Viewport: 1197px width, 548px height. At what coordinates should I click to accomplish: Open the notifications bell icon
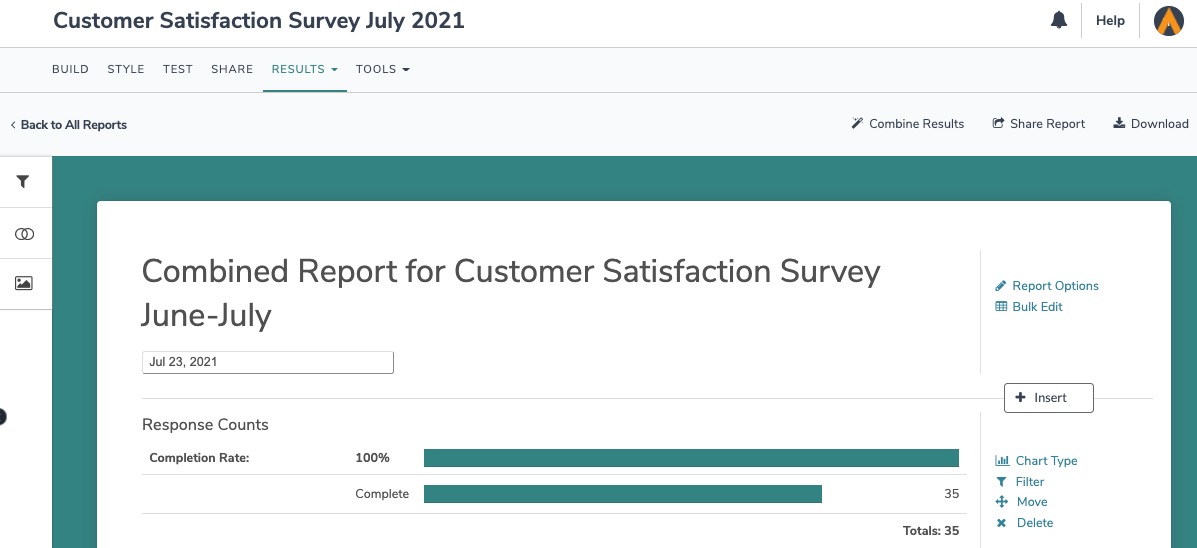click(1059, 21)
